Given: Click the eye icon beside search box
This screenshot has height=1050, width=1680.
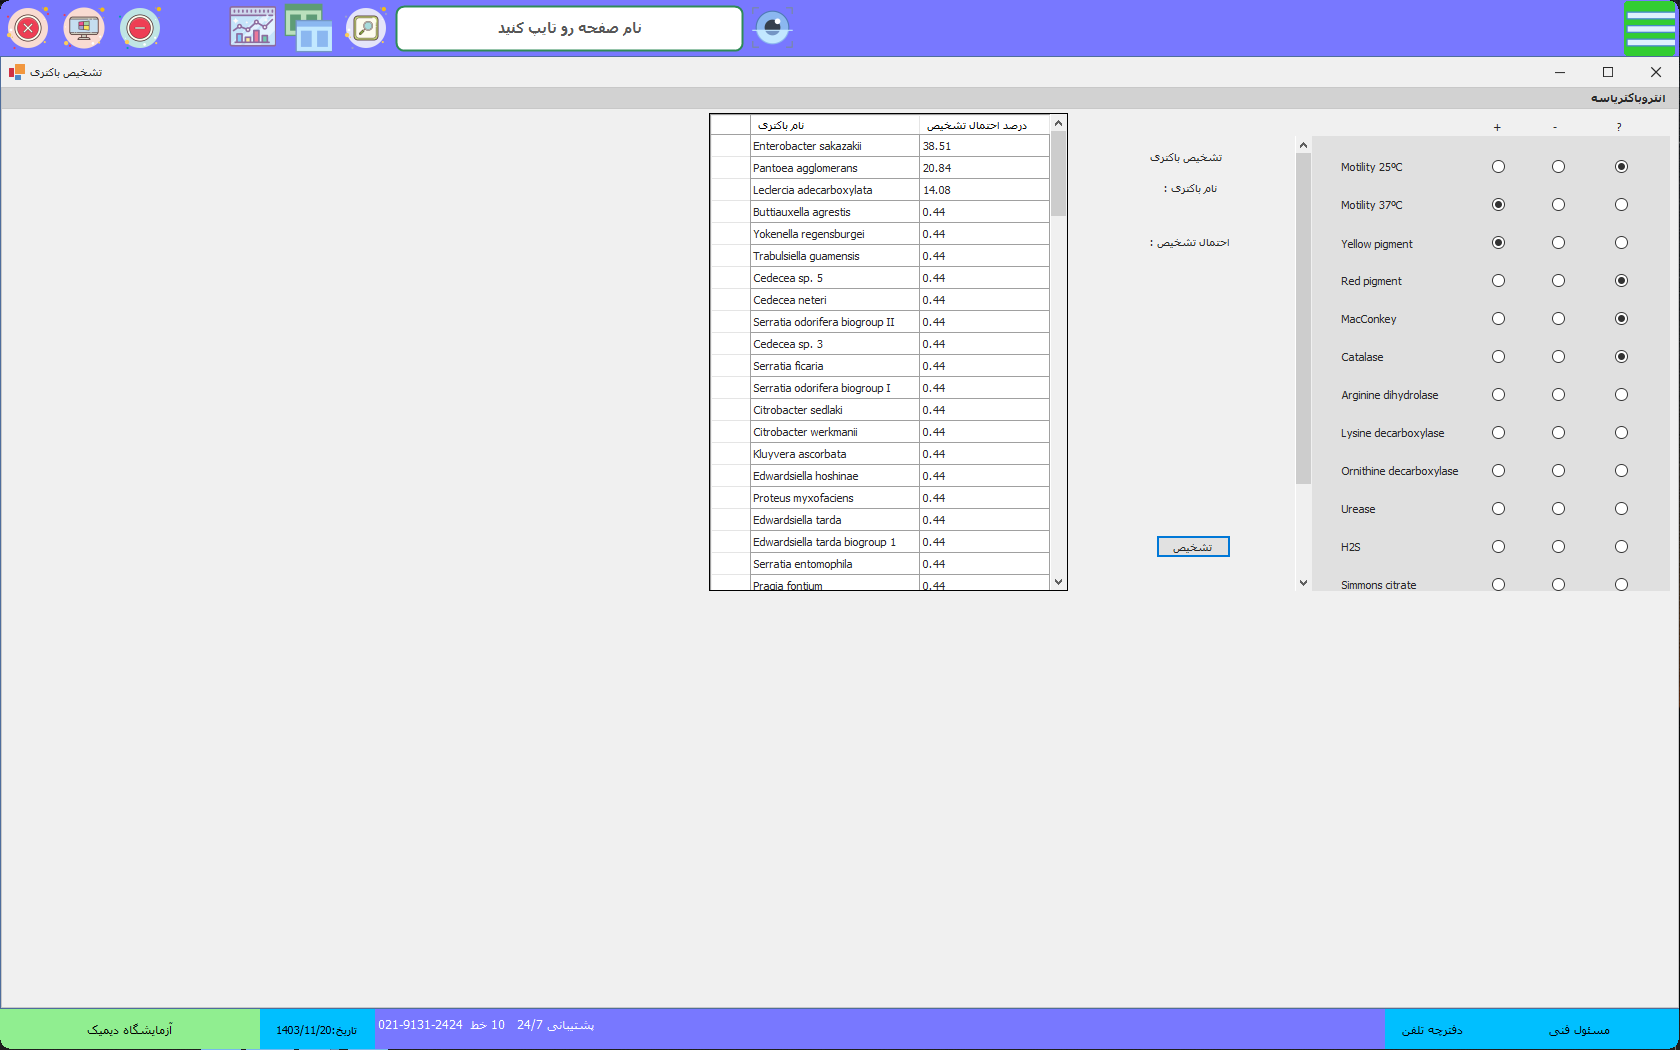Looking at the screenshot, I should pyautogui.click(x=772, y=28).
